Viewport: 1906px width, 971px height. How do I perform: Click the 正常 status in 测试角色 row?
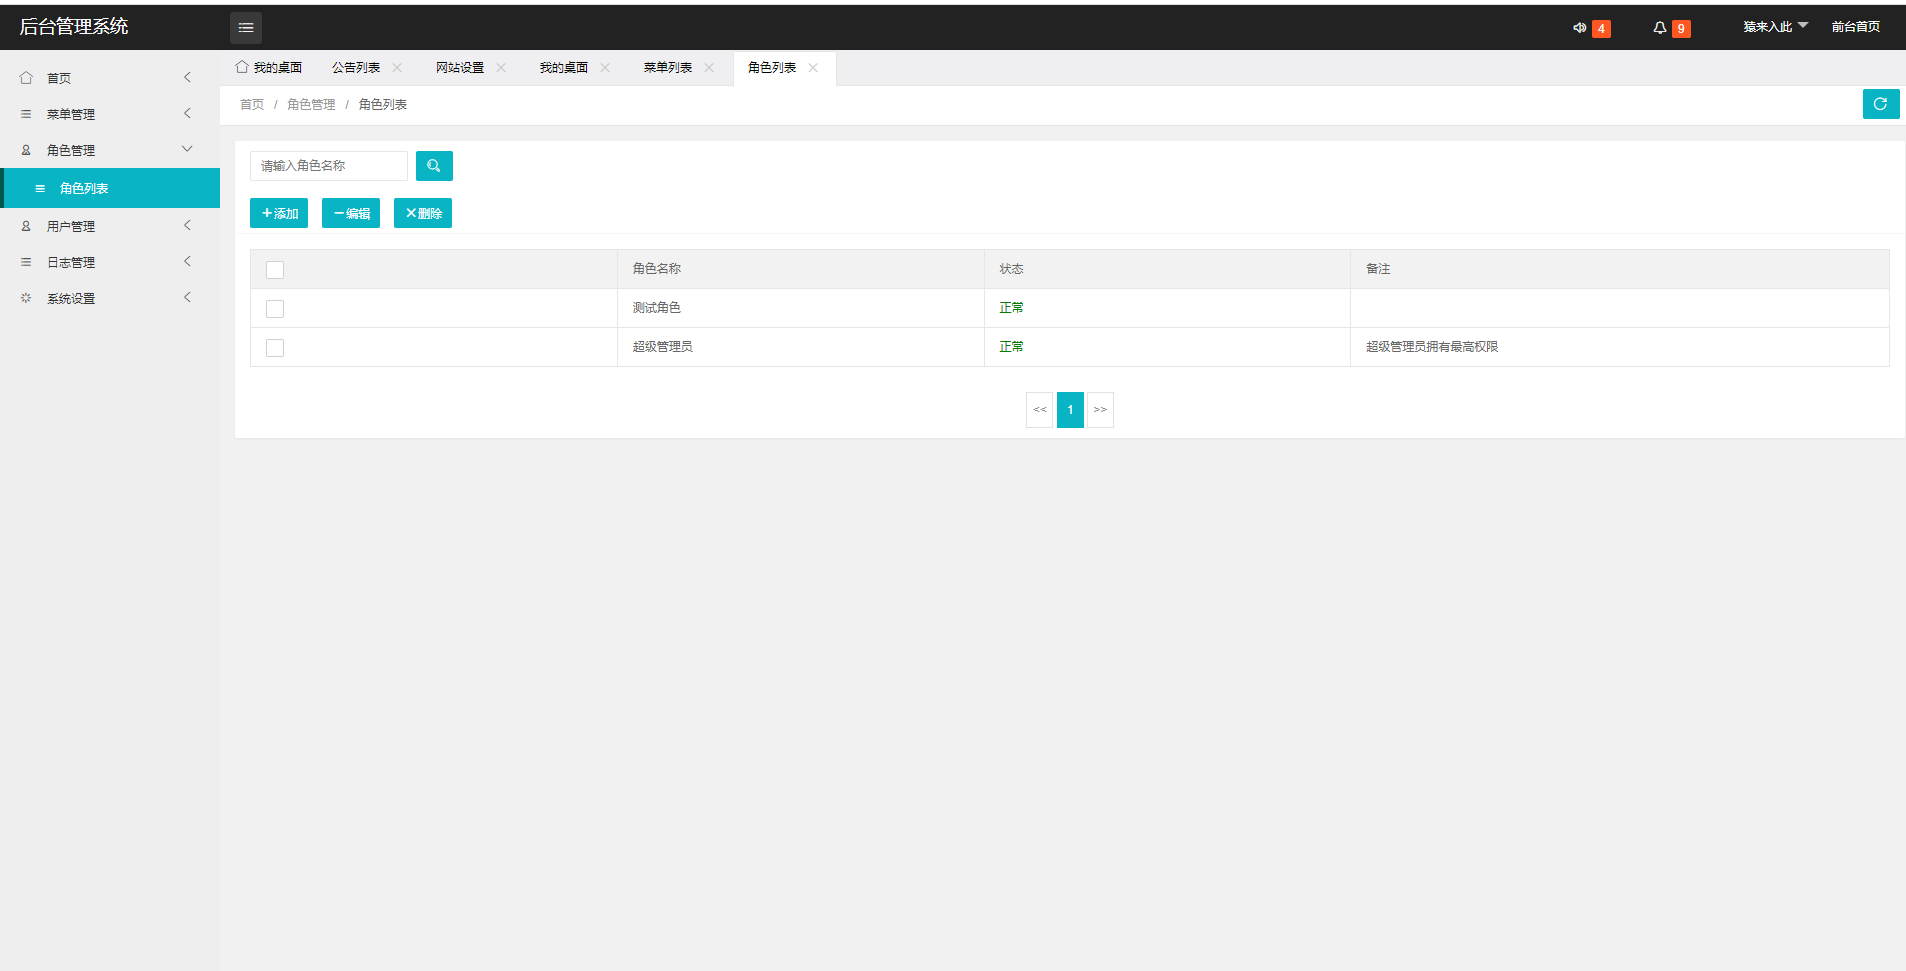point(1011,308)
